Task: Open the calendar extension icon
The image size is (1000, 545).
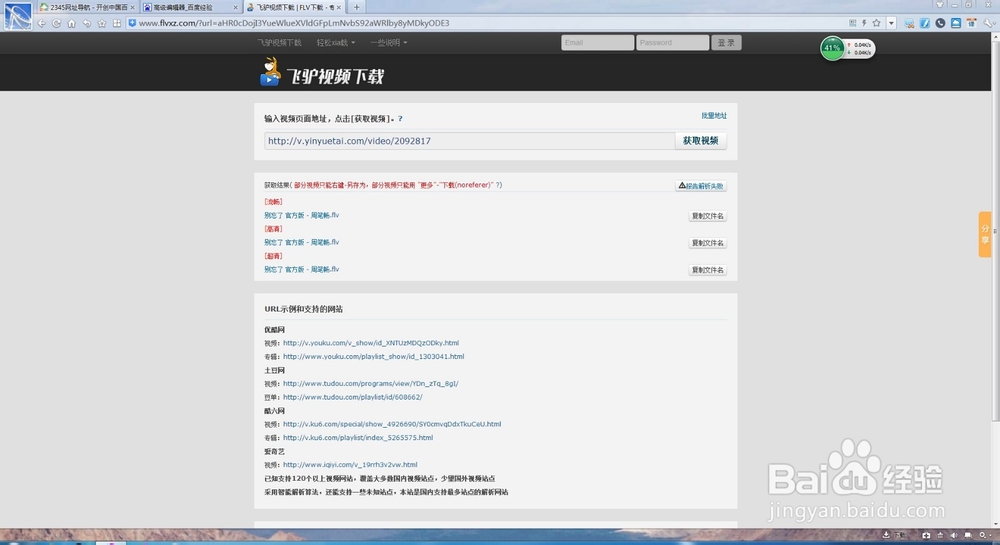Action: tap(971, 23)
